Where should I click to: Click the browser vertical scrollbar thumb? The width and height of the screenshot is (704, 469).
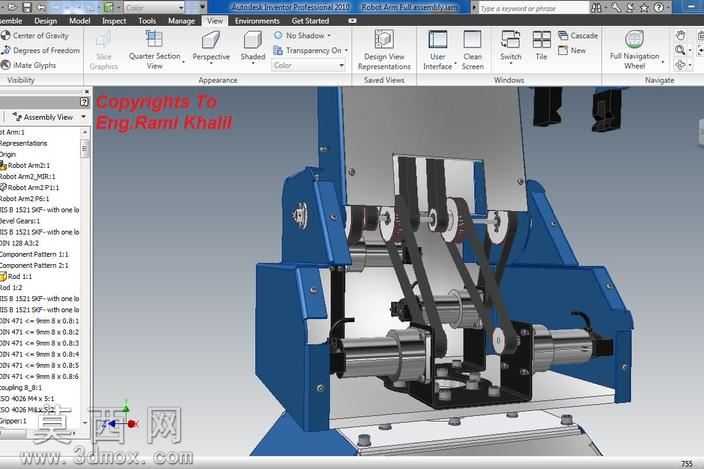[x=84, y=148]
